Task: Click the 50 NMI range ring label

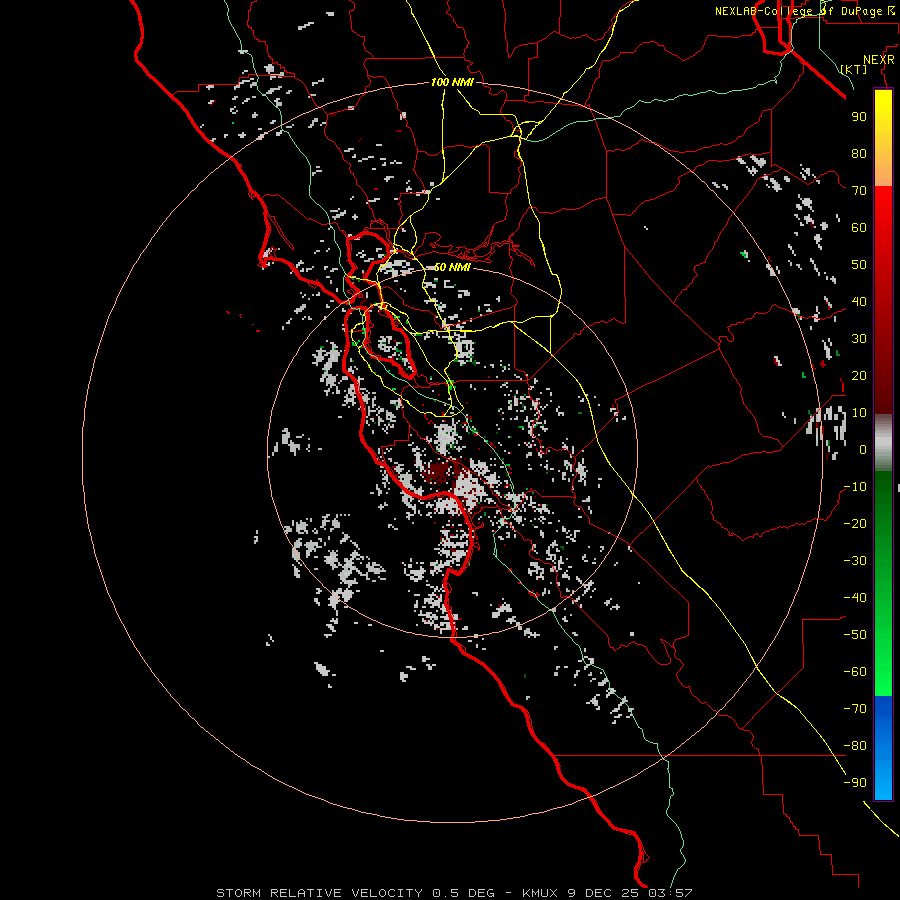Action: click(452, 267)
